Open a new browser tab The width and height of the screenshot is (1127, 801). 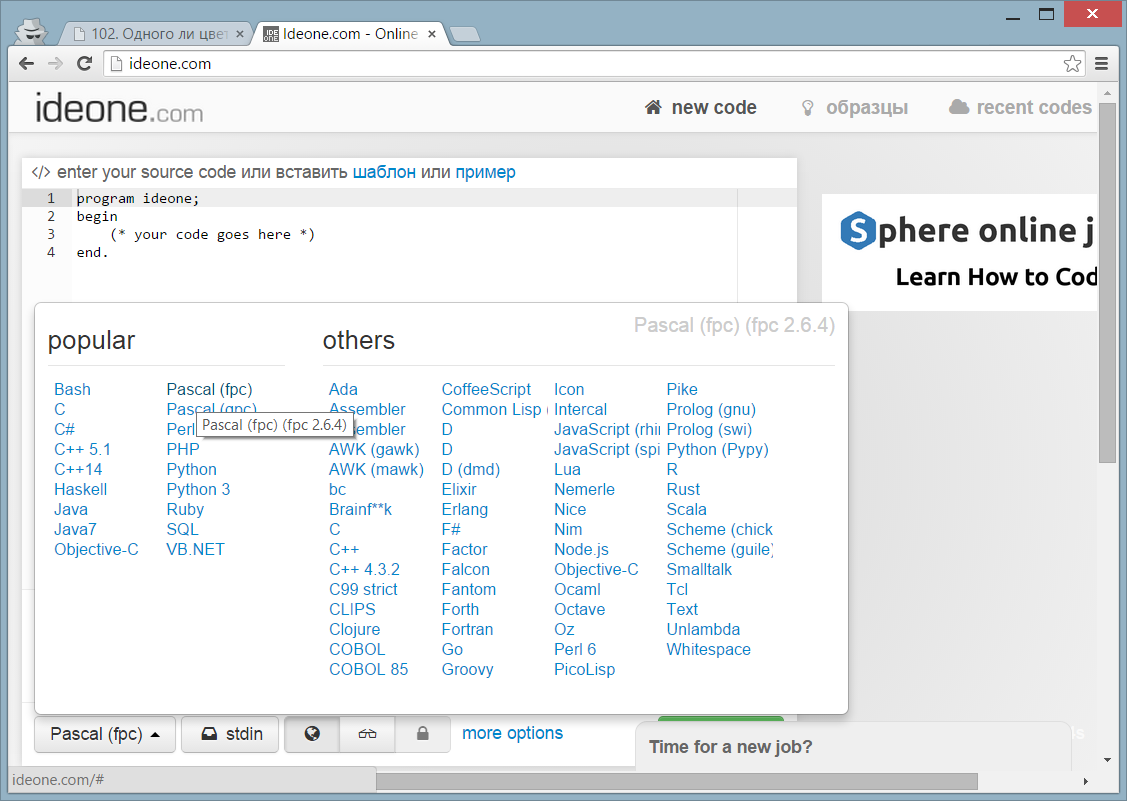464,34
